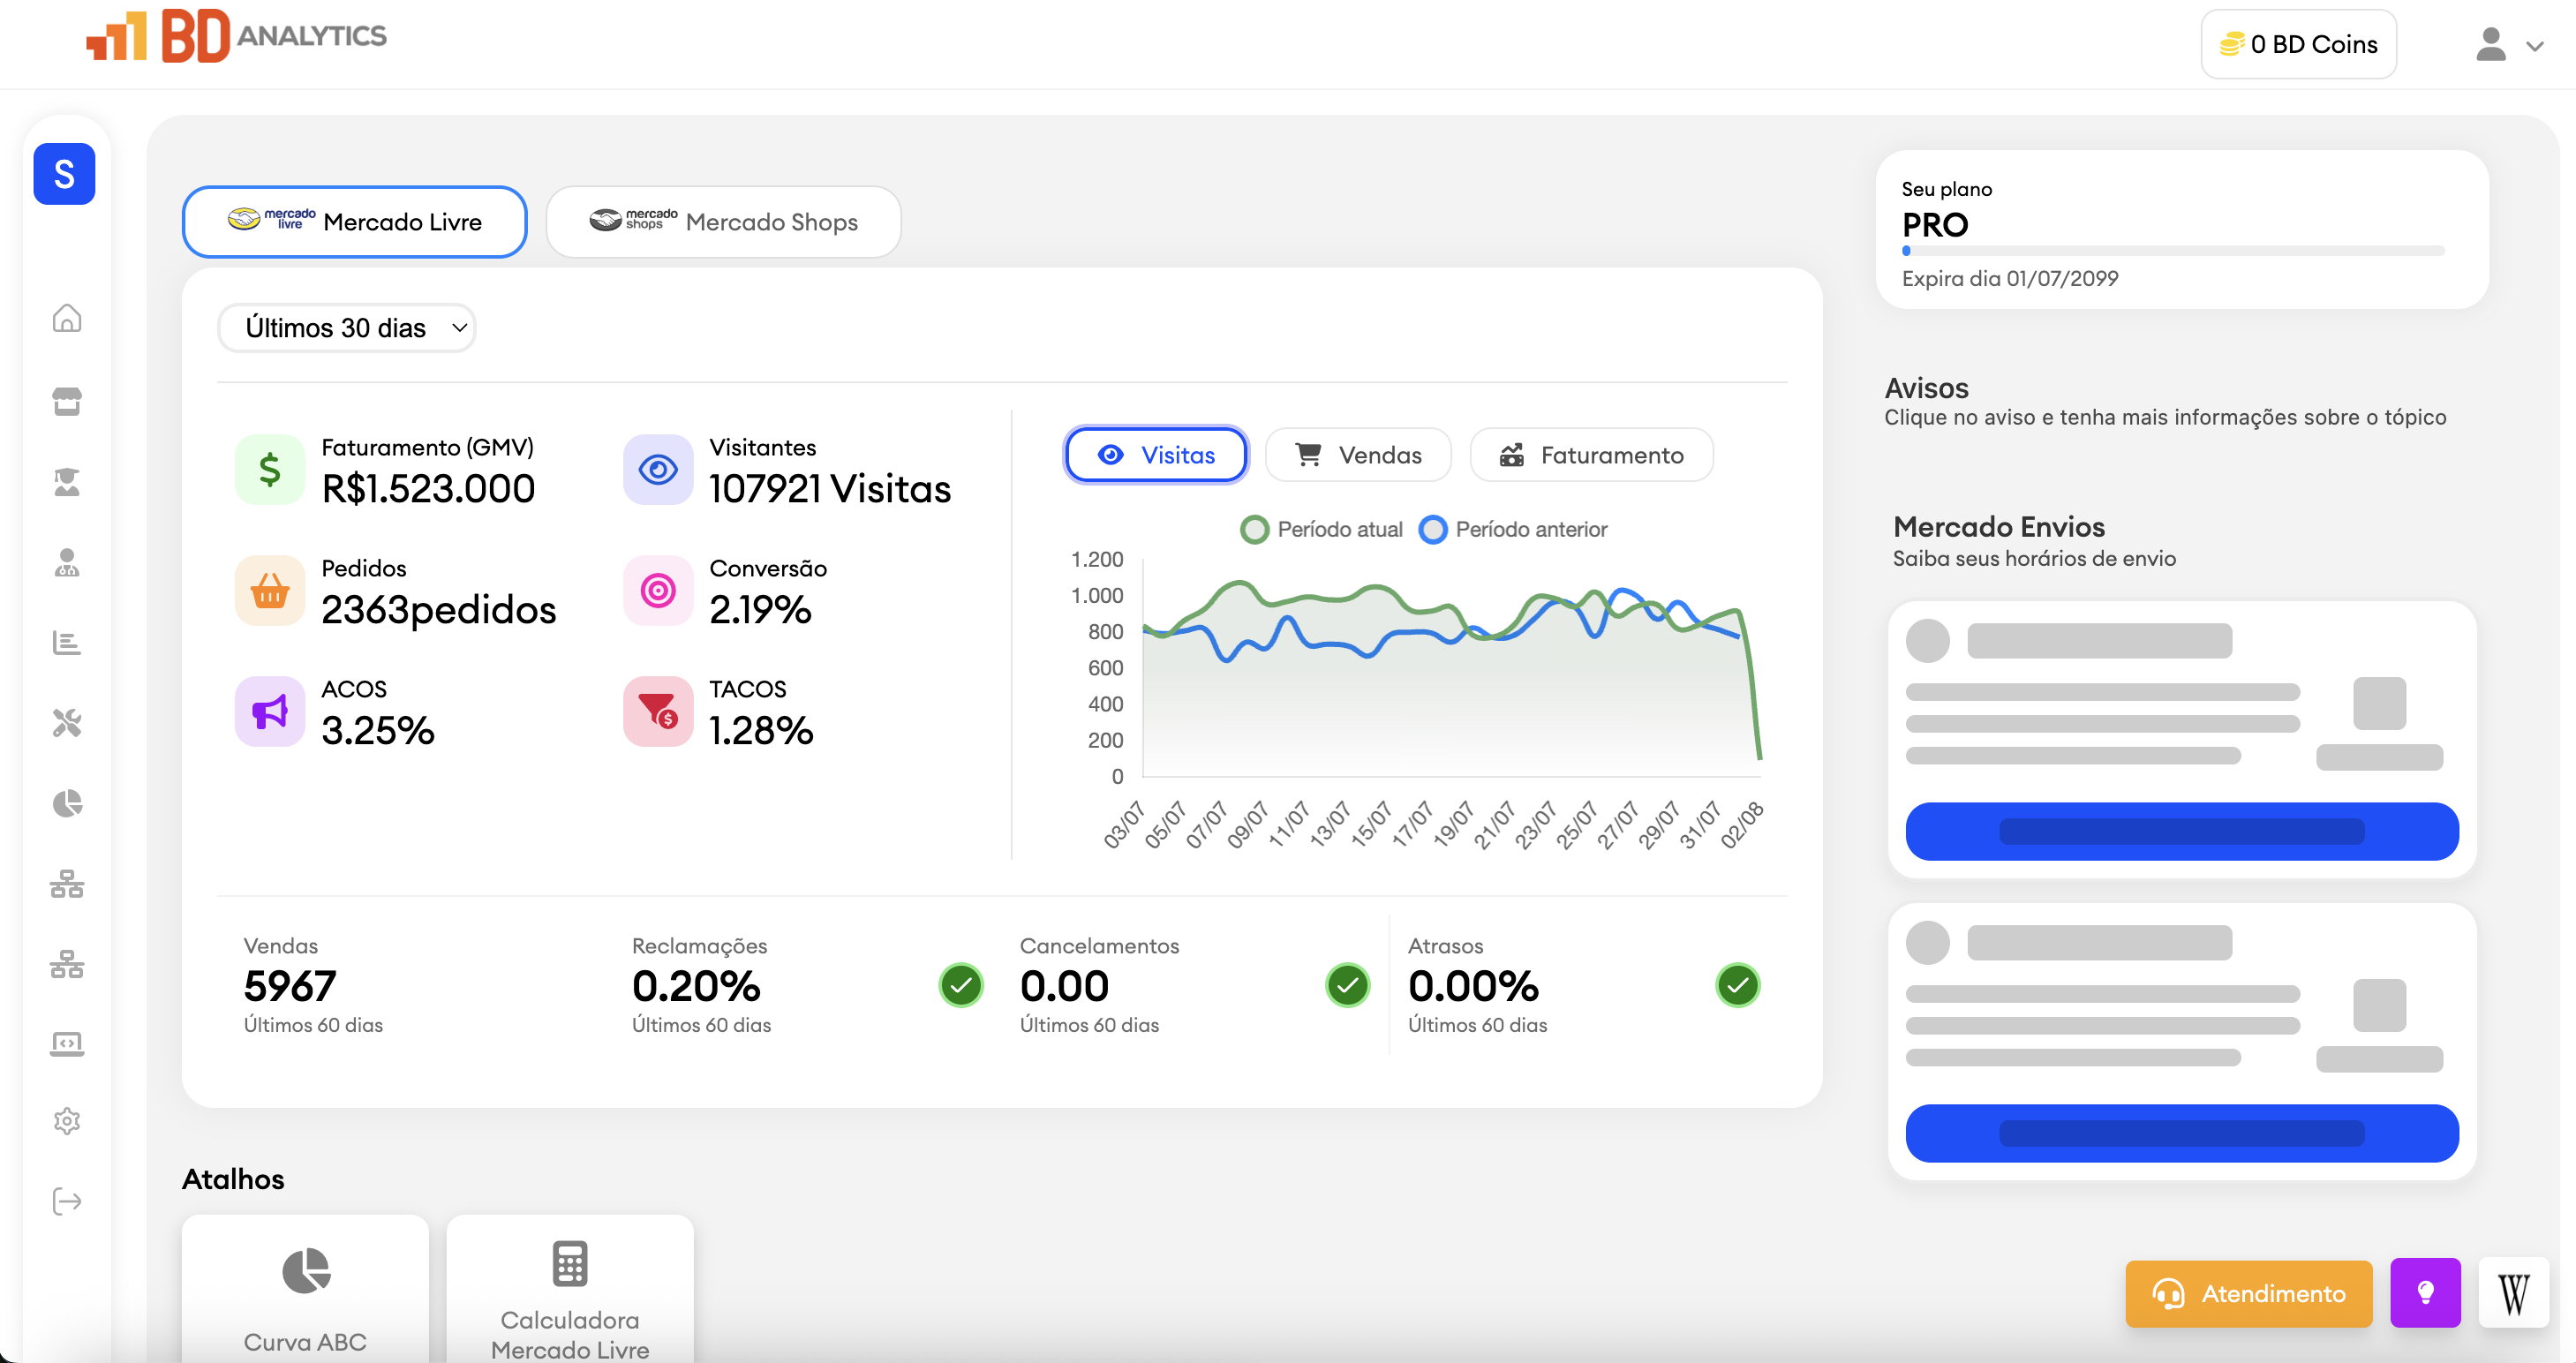Click the Visitantes eye icon
The image size is (2576, 1363).
click(658, 469)
